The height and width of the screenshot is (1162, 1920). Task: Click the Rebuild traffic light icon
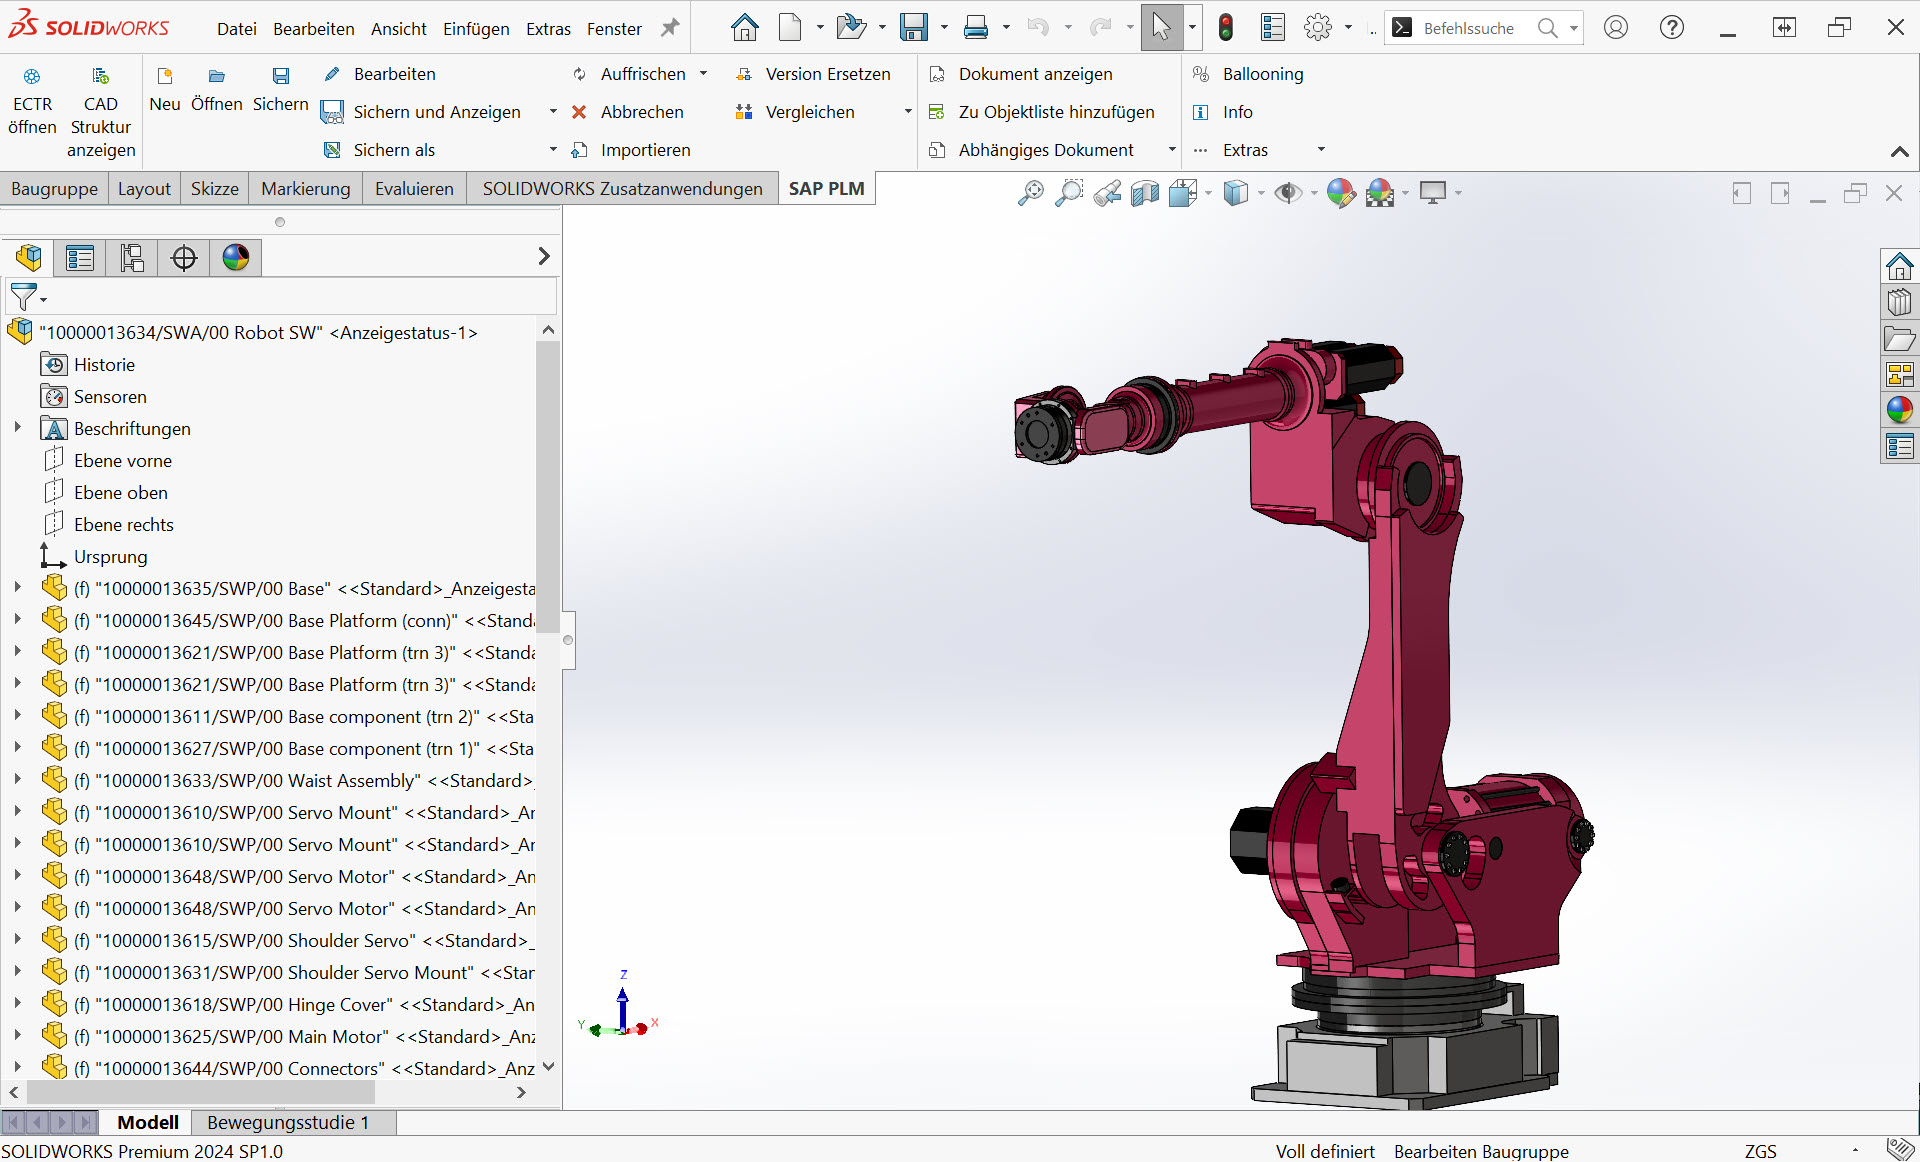tap(1226, 28)
